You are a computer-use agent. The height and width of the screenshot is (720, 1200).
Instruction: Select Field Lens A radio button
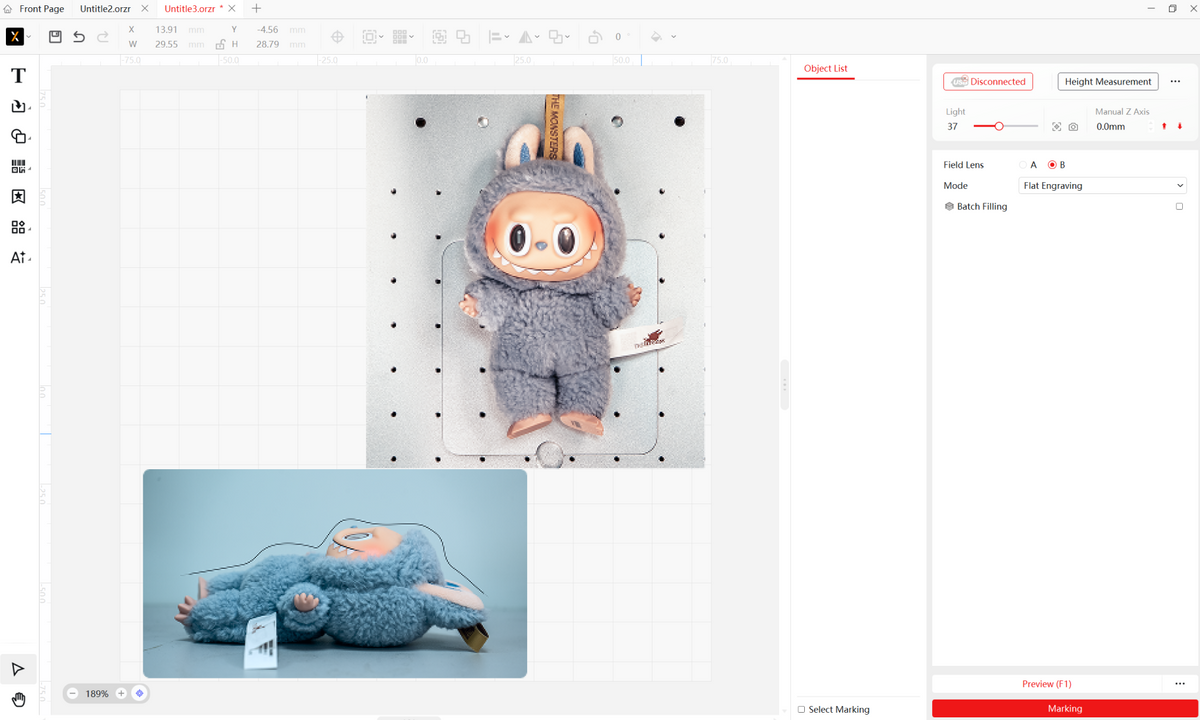coord(1023,164)
